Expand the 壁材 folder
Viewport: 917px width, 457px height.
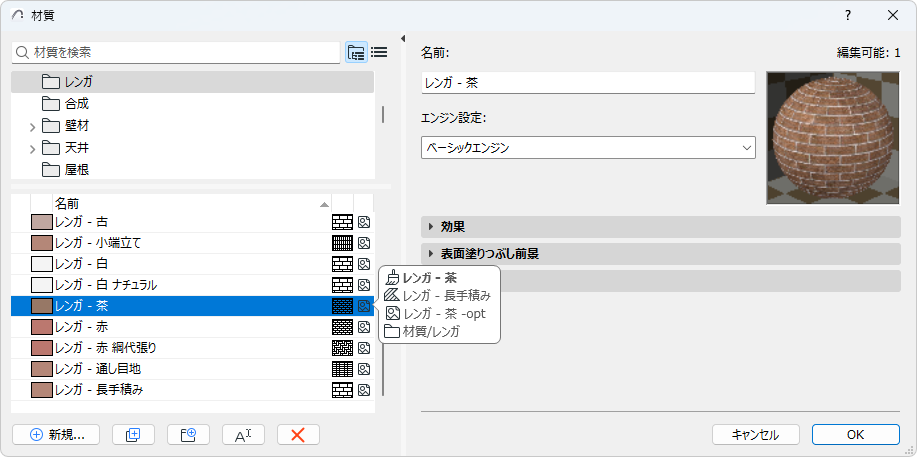(32, 126)
